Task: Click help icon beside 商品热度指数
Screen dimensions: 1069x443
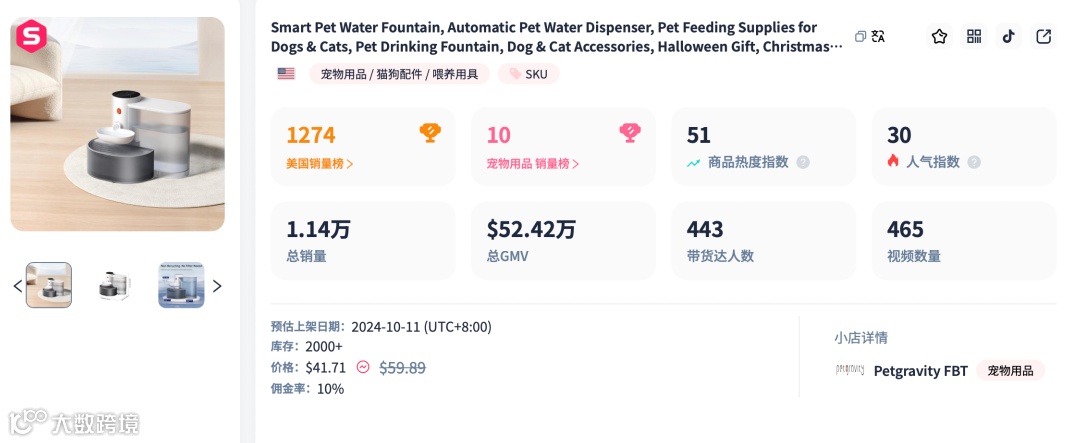Action: pos(802,162)
